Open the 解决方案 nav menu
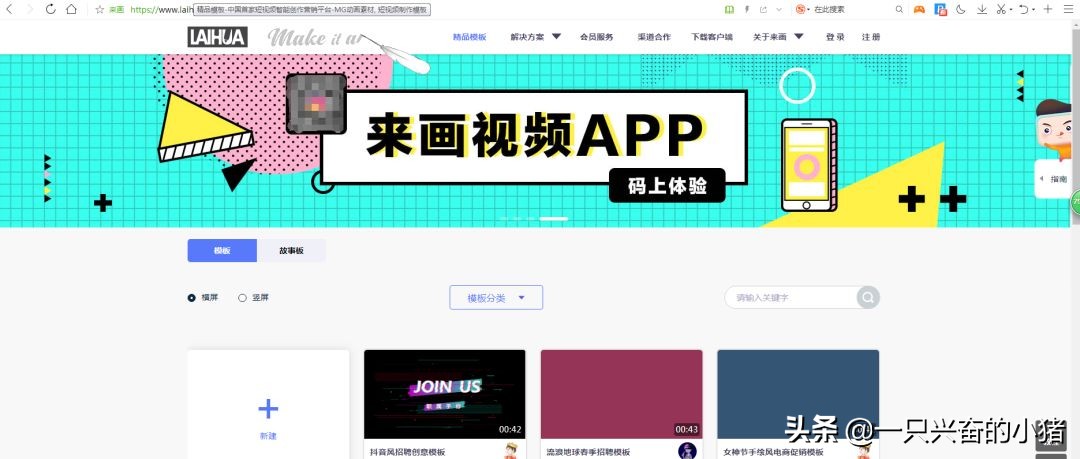 [527, 37]
